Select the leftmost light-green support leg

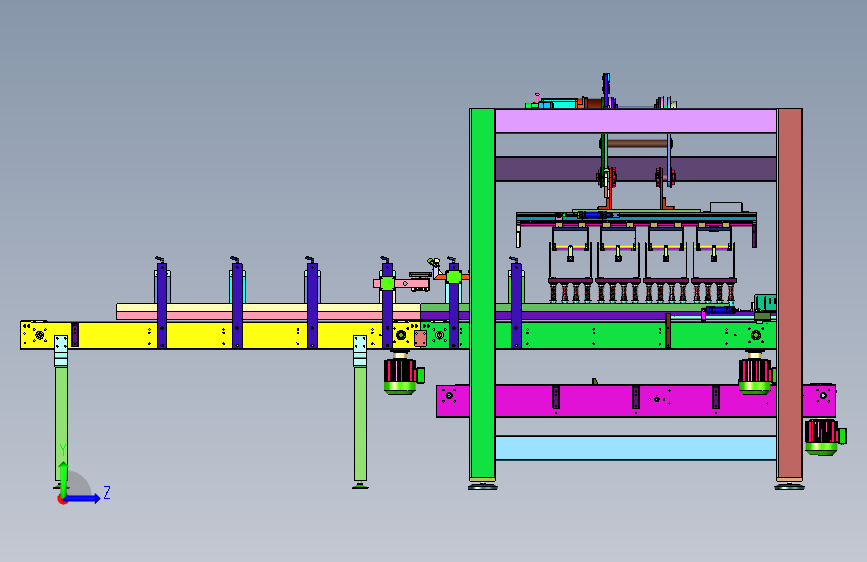(x=61, y=423)
